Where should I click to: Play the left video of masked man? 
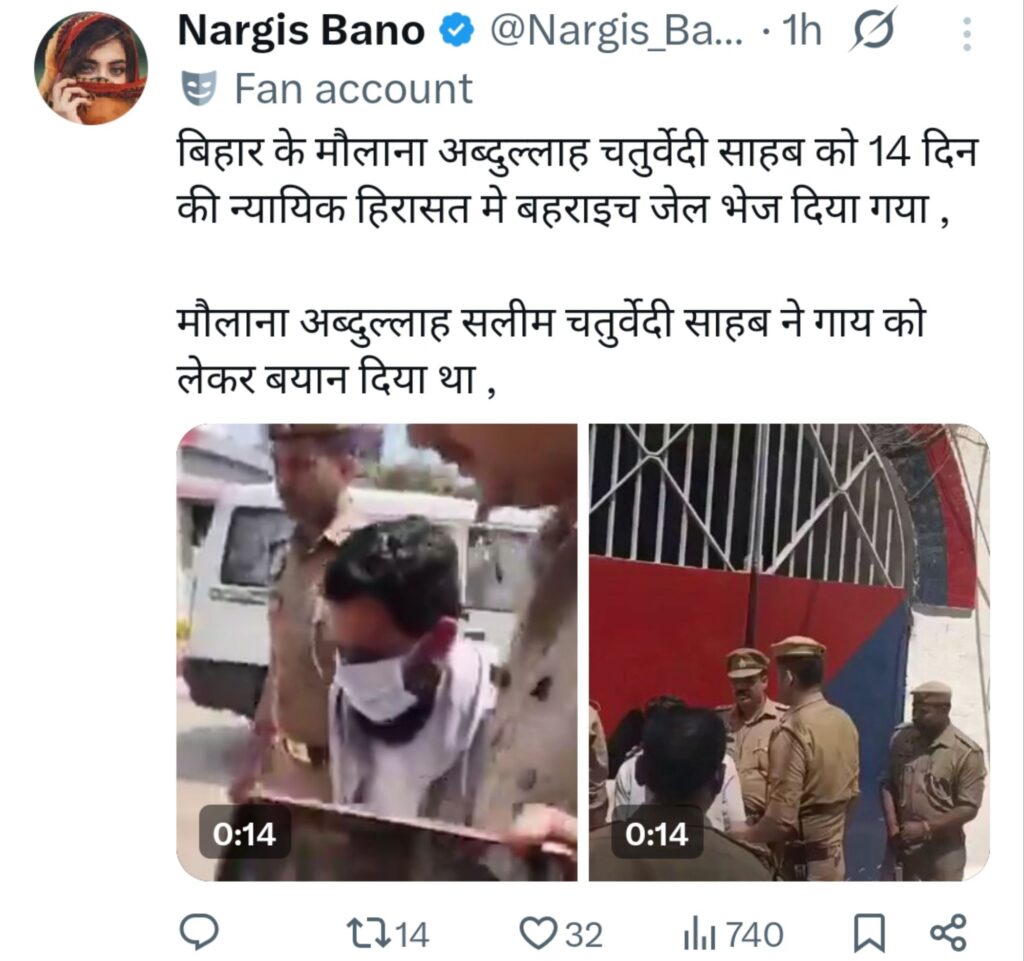(377, 652)
